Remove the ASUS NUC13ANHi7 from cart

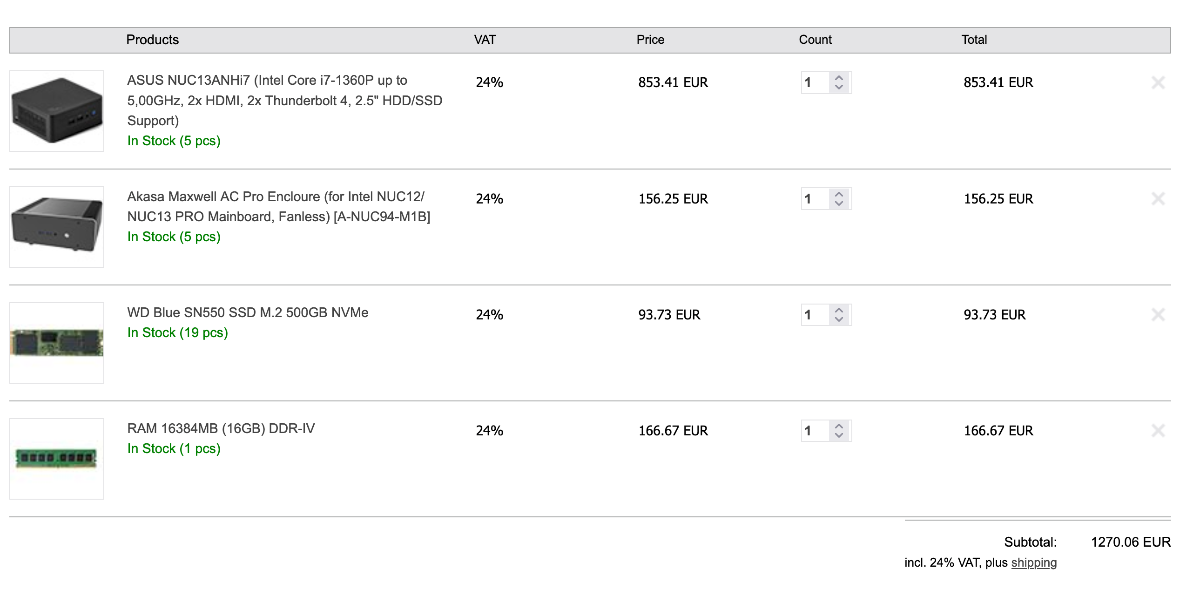(1158, 83)
